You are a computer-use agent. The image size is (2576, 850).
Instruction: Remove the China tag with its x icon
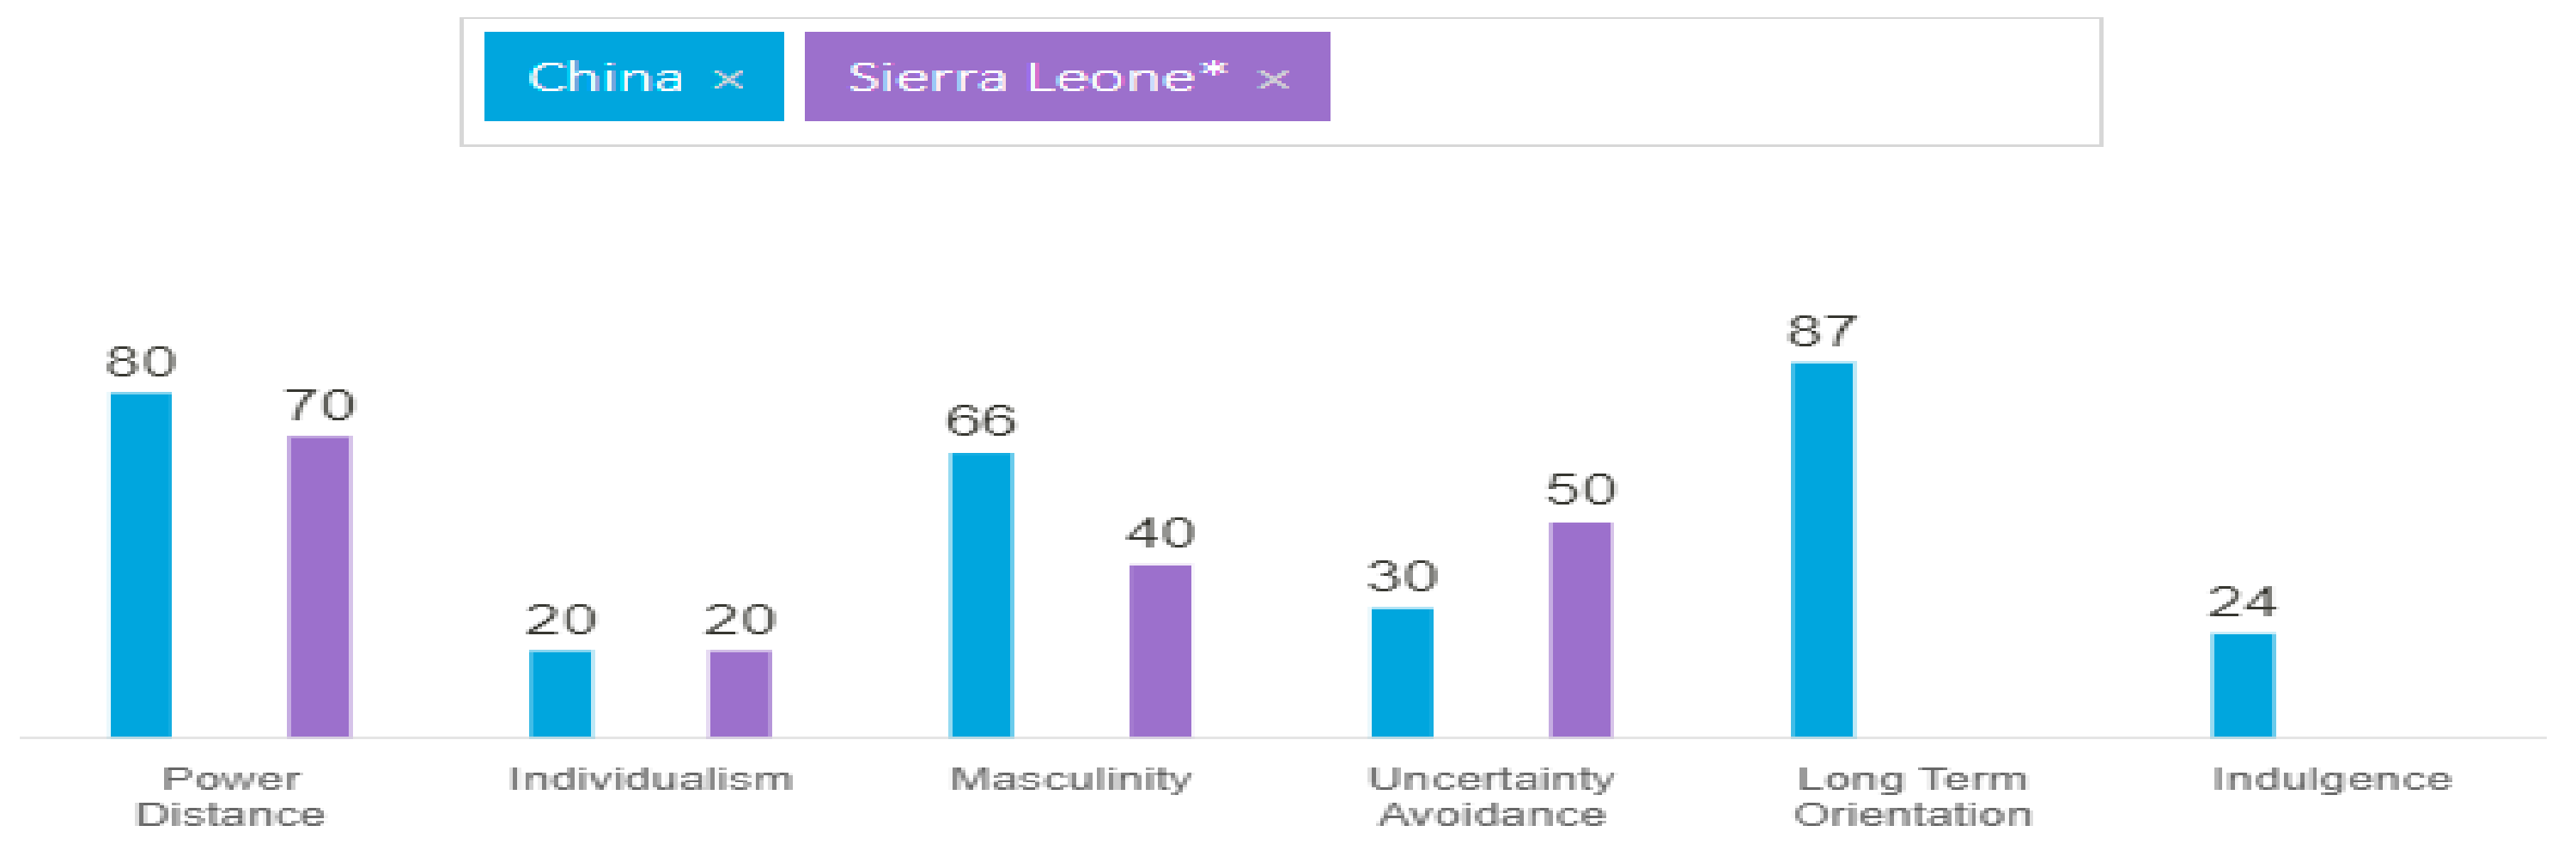click(x=728, y=79)
